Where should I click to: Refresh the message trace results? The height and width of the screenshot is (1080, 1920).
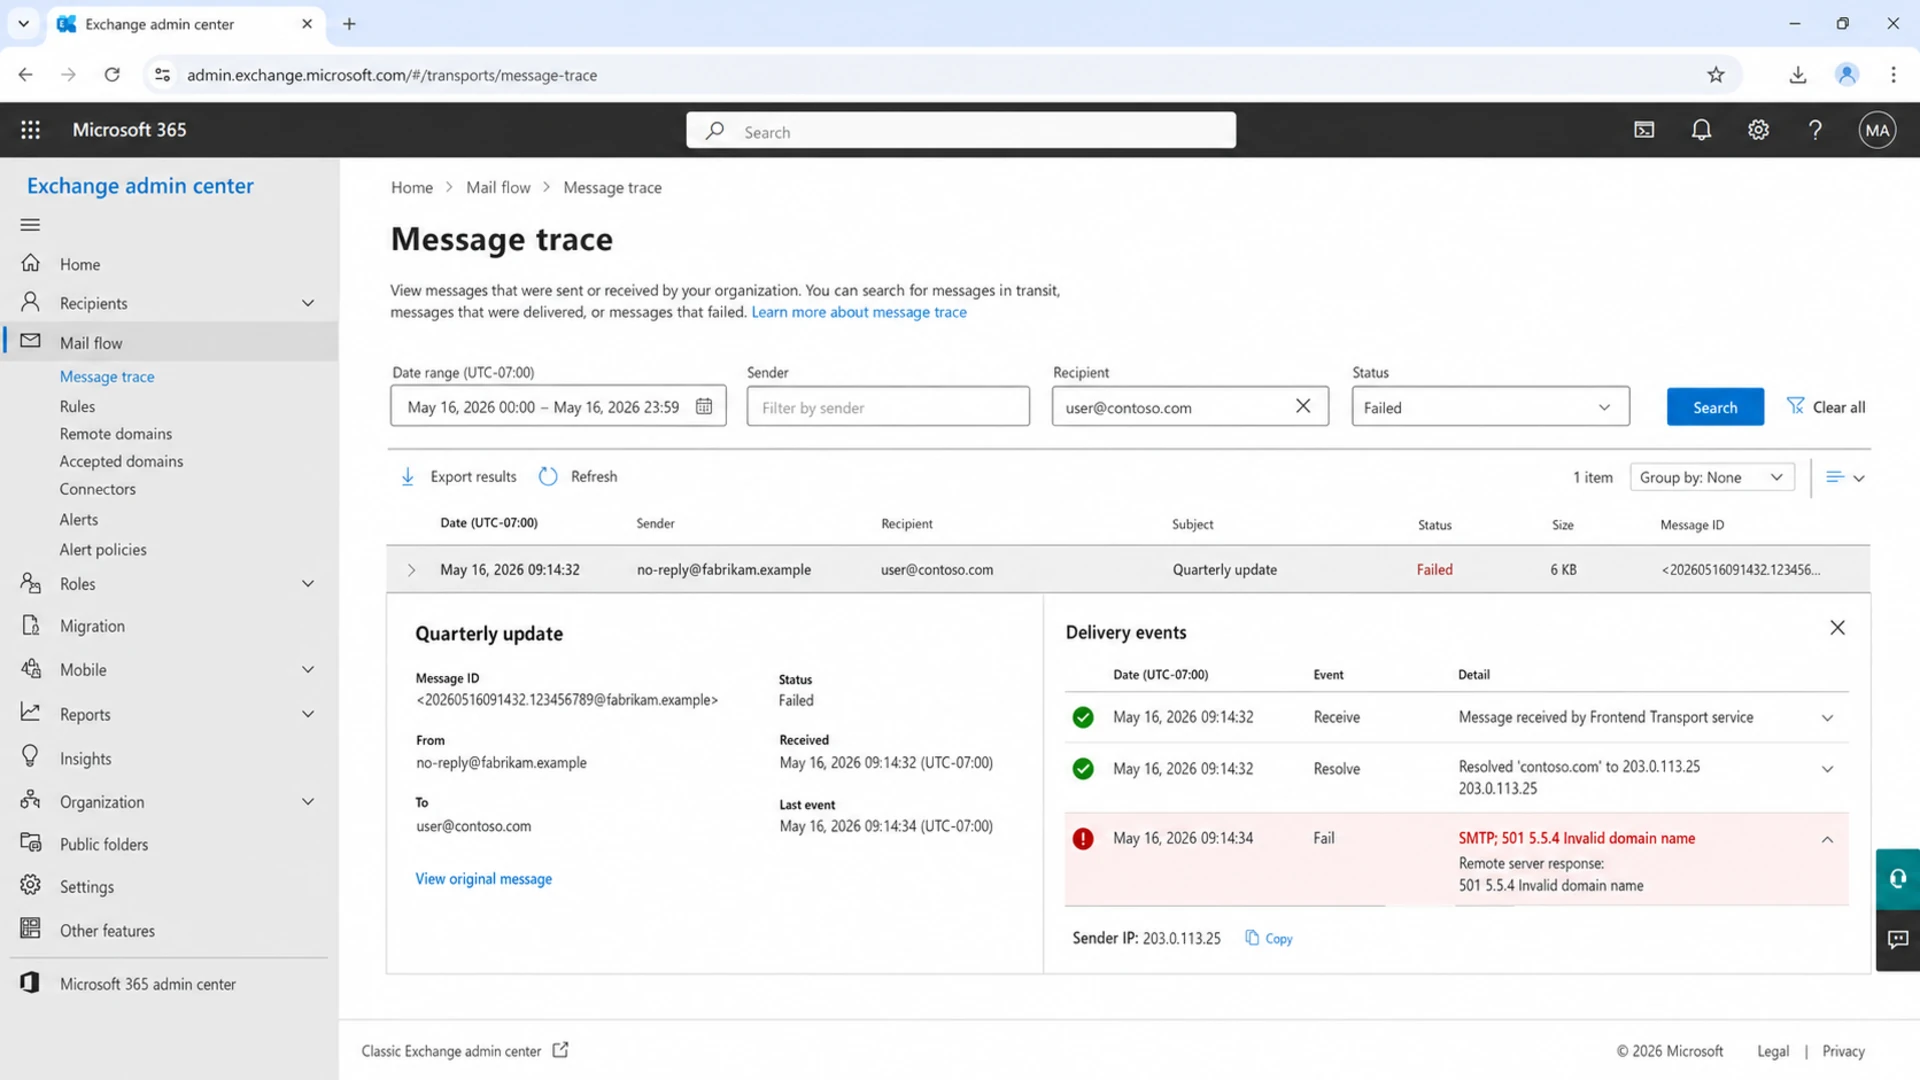point(578,477)
